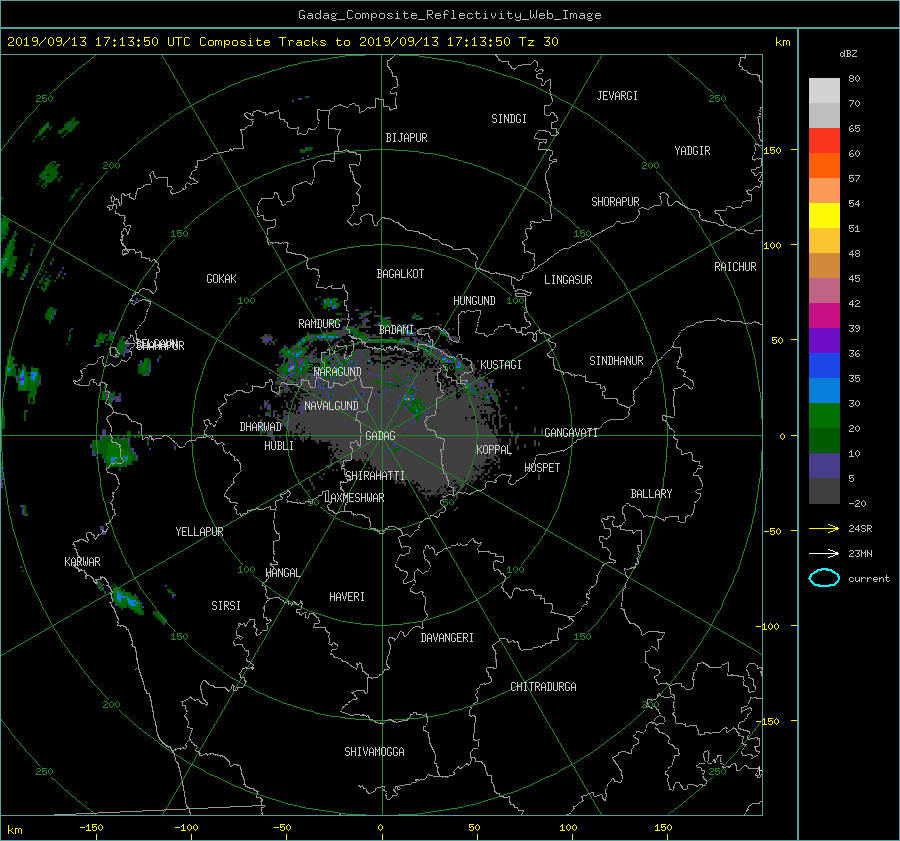Image resolution: width=900 pixels, height=841 pixels.
Task: Click the BADAMI city label
Action: click(396, 330)
